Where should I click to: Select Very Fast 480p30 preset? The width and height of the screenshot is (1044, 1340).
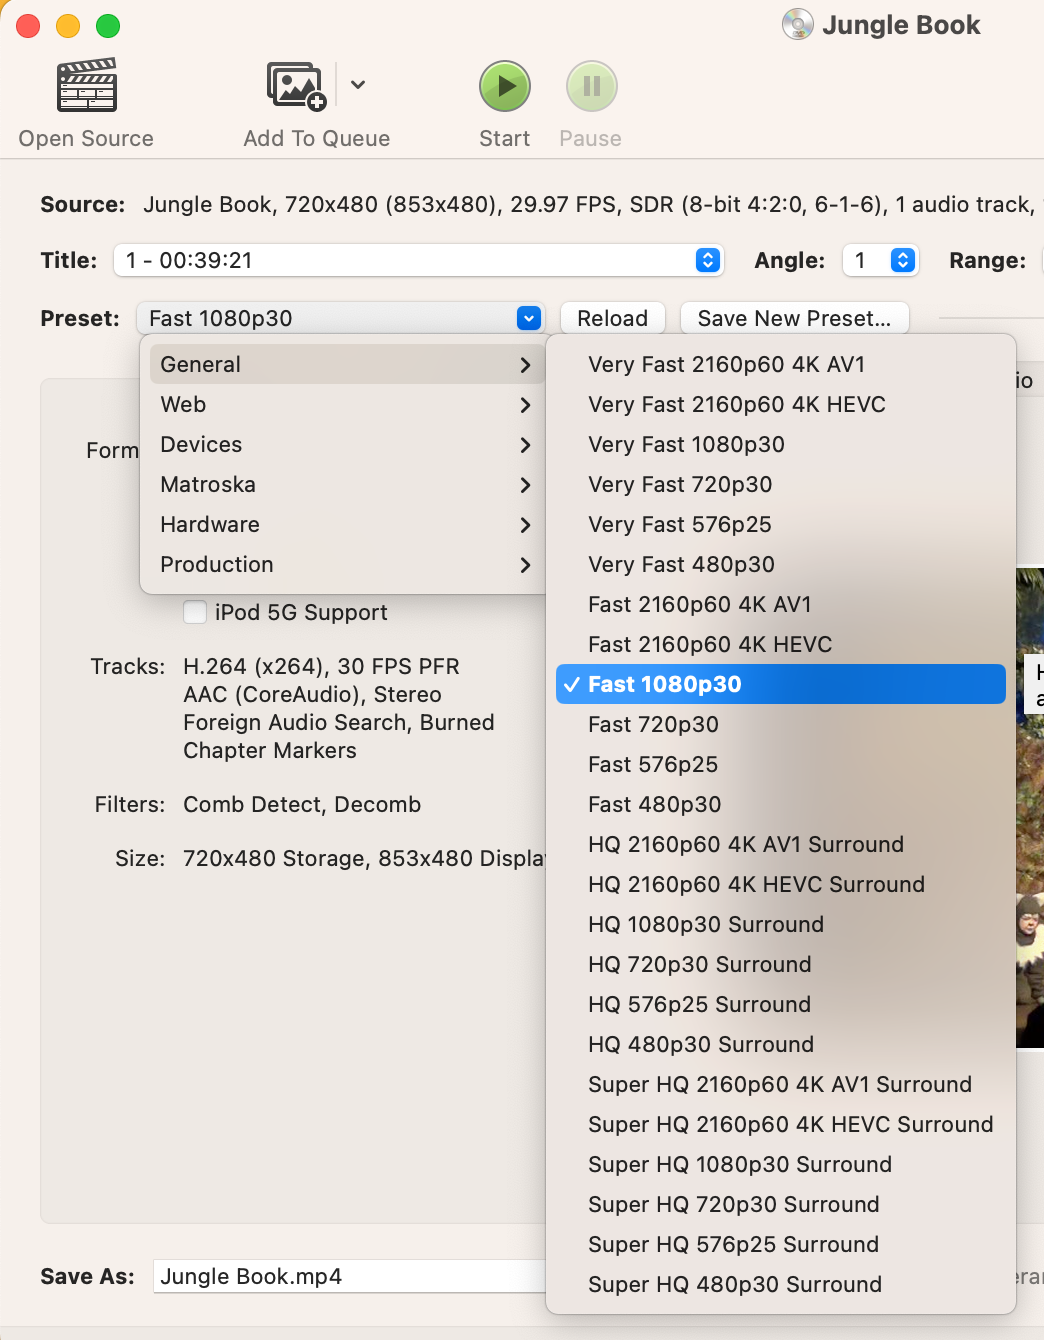pos(781,564)
